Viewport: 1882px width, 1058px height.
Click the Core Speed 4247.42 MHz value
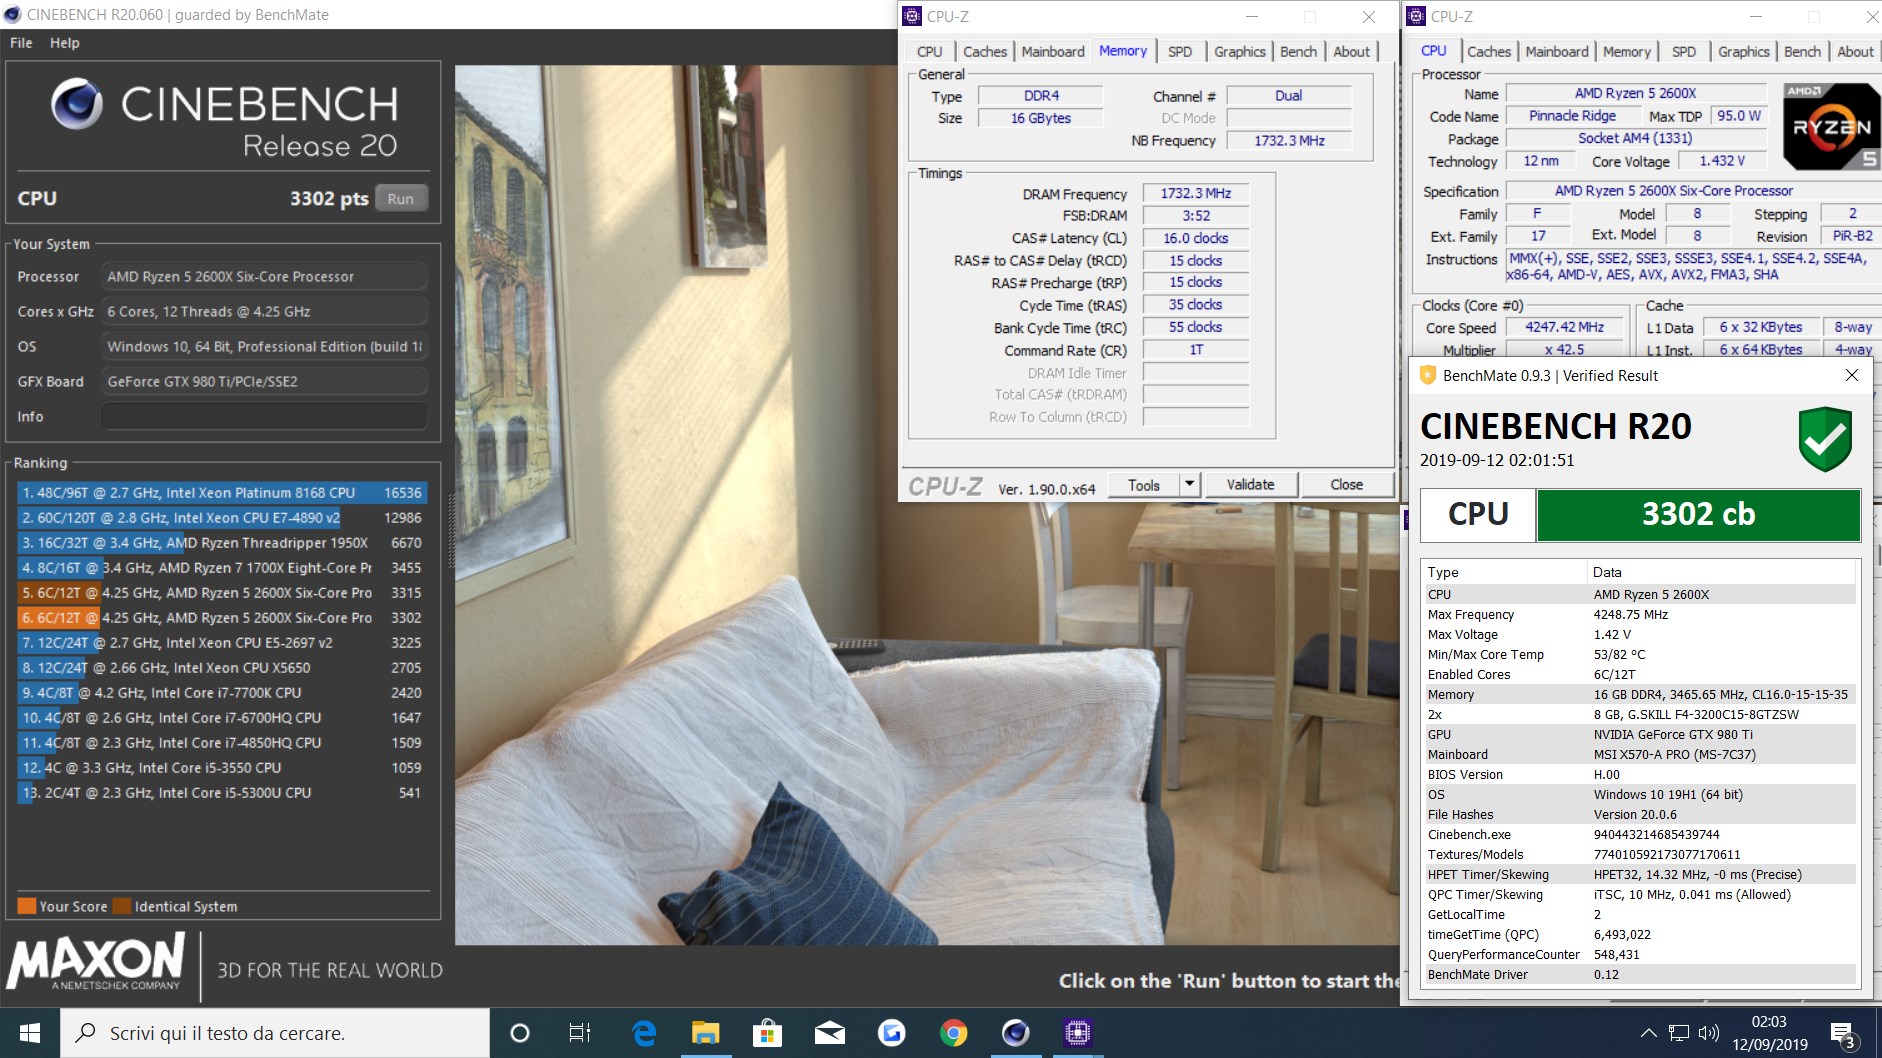pyautogui.click(x=1564, y=328)
